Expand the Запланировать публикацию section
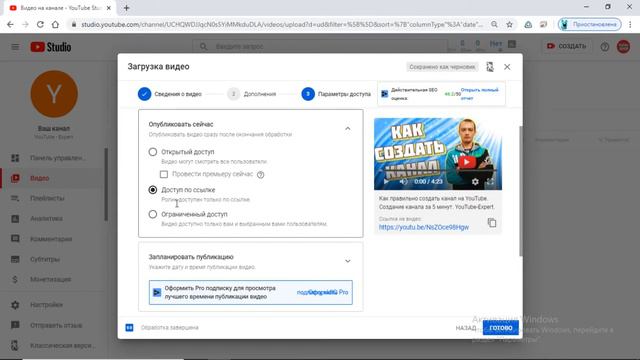 click(347, 261)
